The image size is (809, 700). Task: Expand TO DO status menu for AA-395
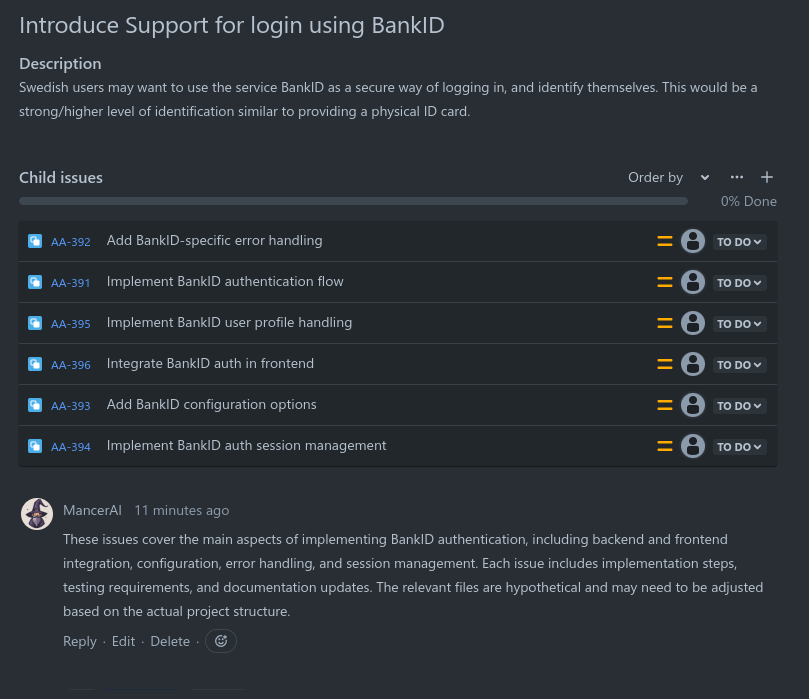coord(739,324)
